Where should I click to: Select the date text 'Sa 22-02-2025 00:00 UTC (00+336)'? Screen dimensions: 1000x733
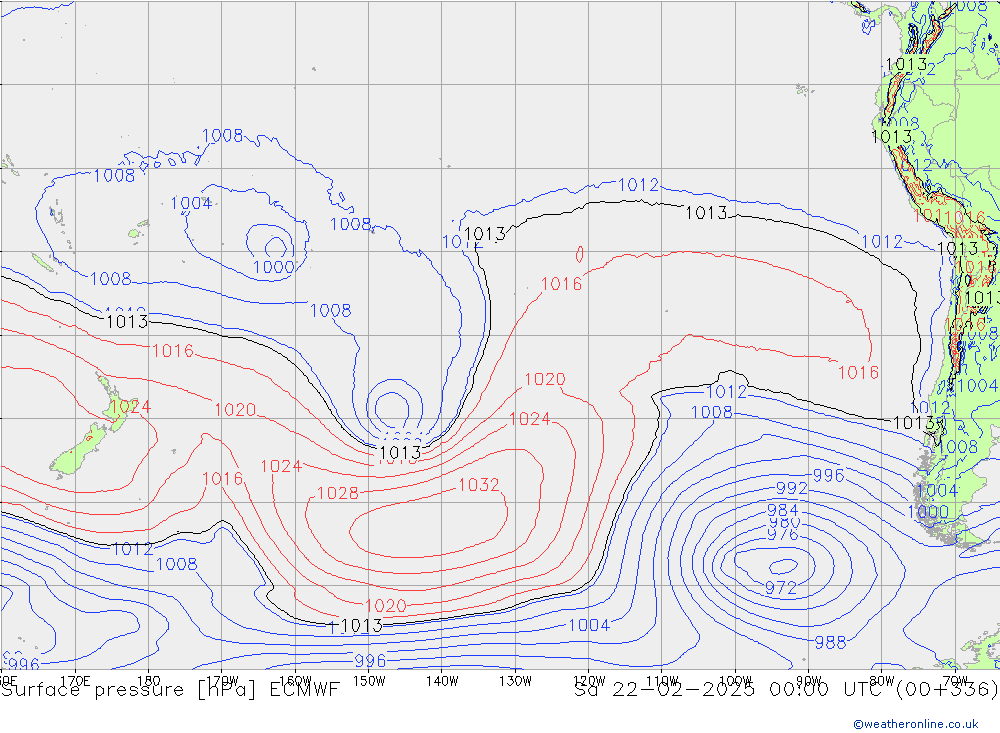(786, 690)
